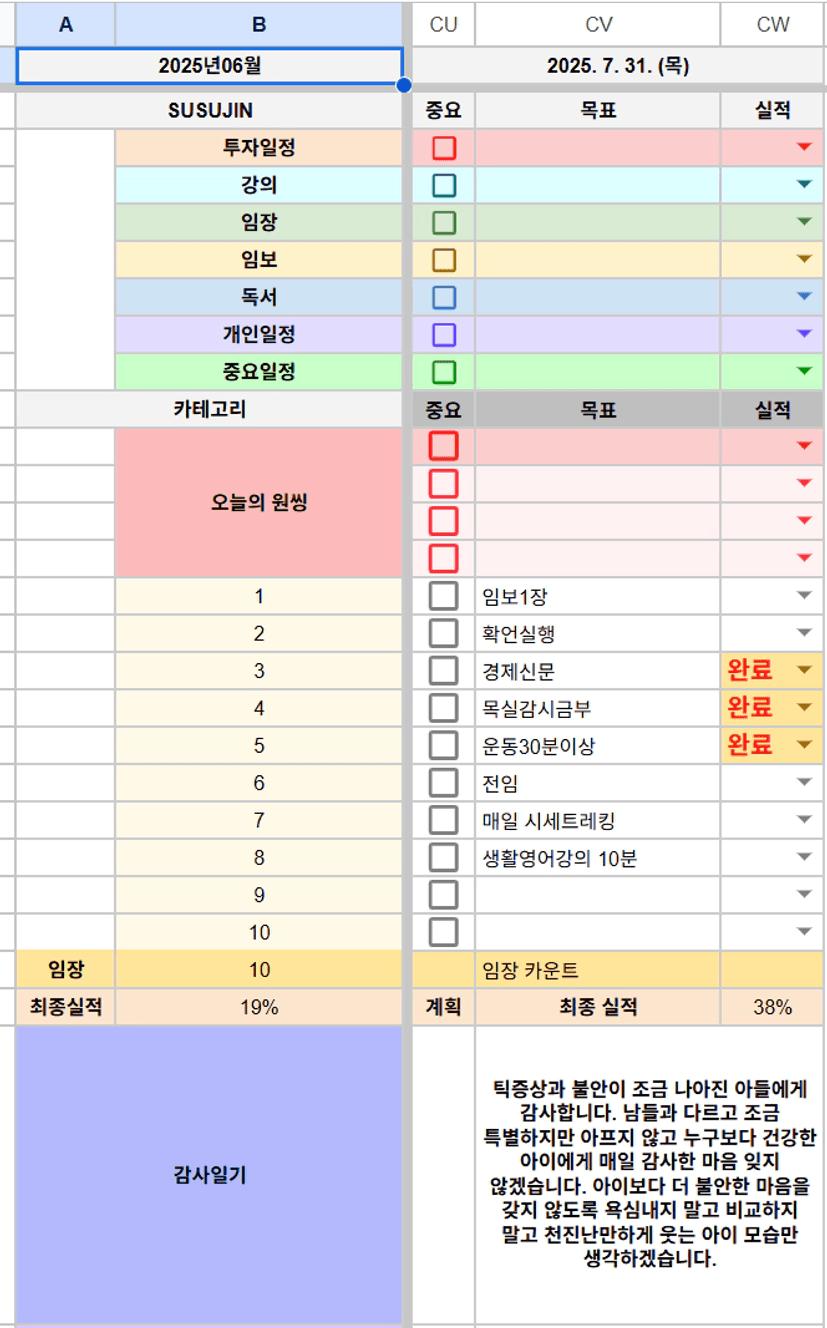Select column header CV
This screenshot has width=827, height=1328.
click(598, 24)
